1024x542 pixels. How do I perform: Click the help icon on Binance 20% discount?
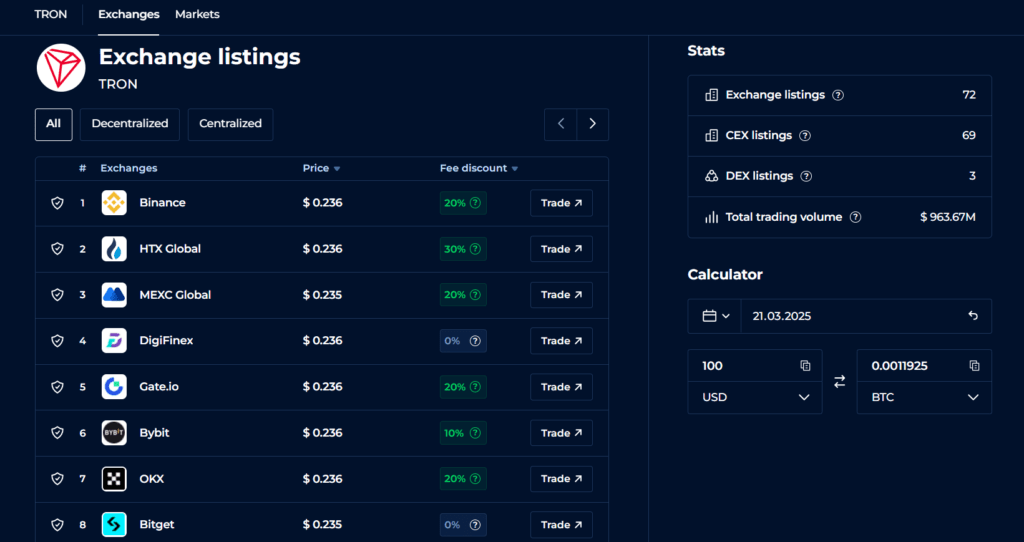tap(475, 203)
